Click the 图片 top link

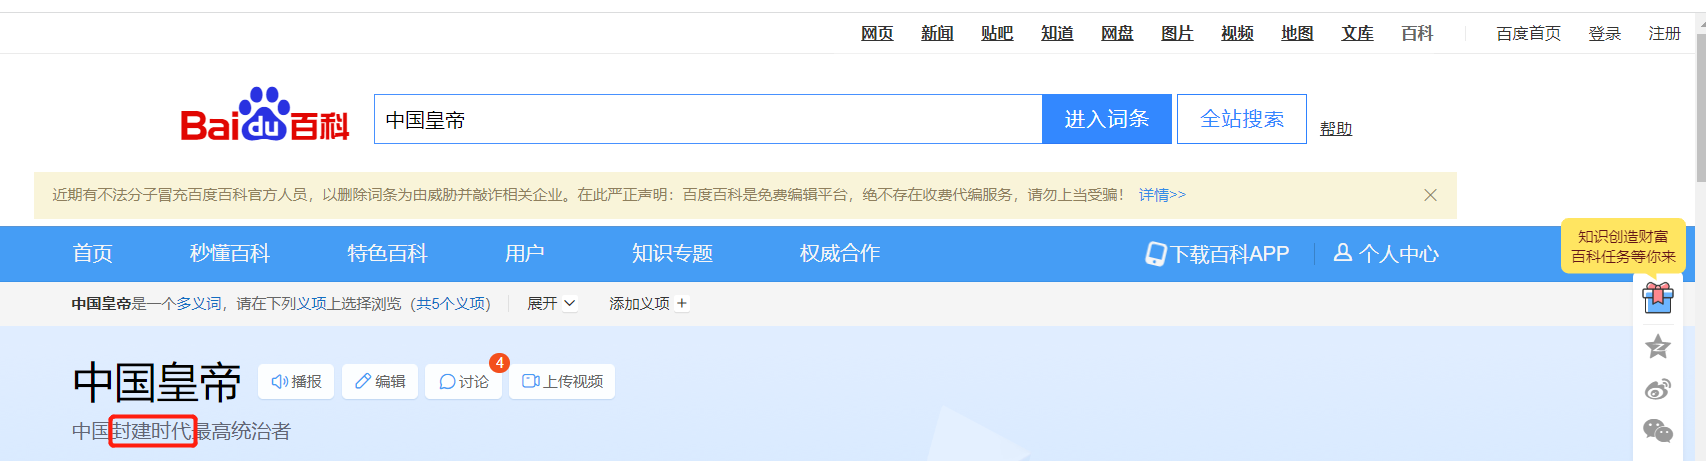click(x=1177, y=34)
